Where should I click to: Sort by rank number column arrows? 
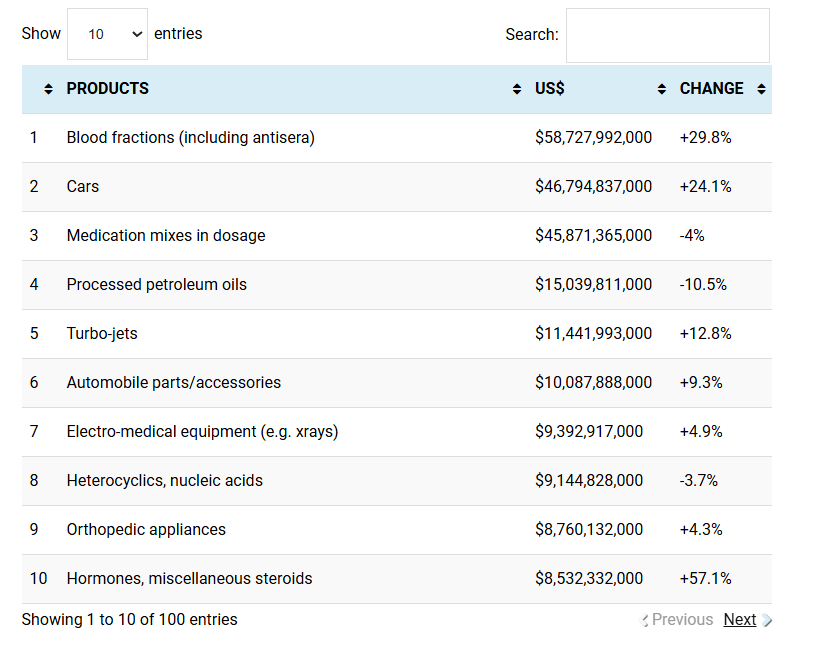point(48,89)
